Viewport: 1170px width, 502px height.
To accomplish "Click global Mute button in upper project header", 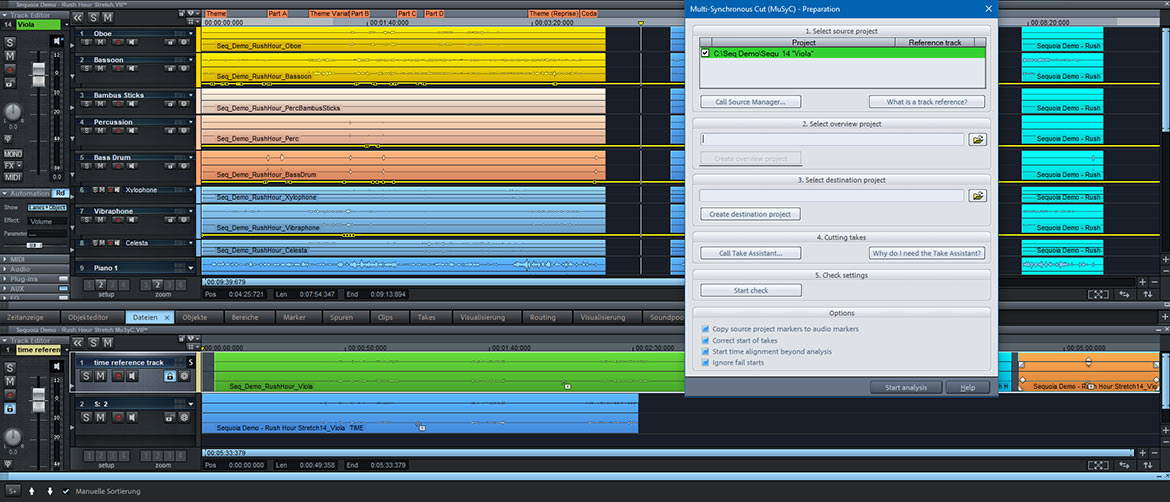I will [107, 17].
